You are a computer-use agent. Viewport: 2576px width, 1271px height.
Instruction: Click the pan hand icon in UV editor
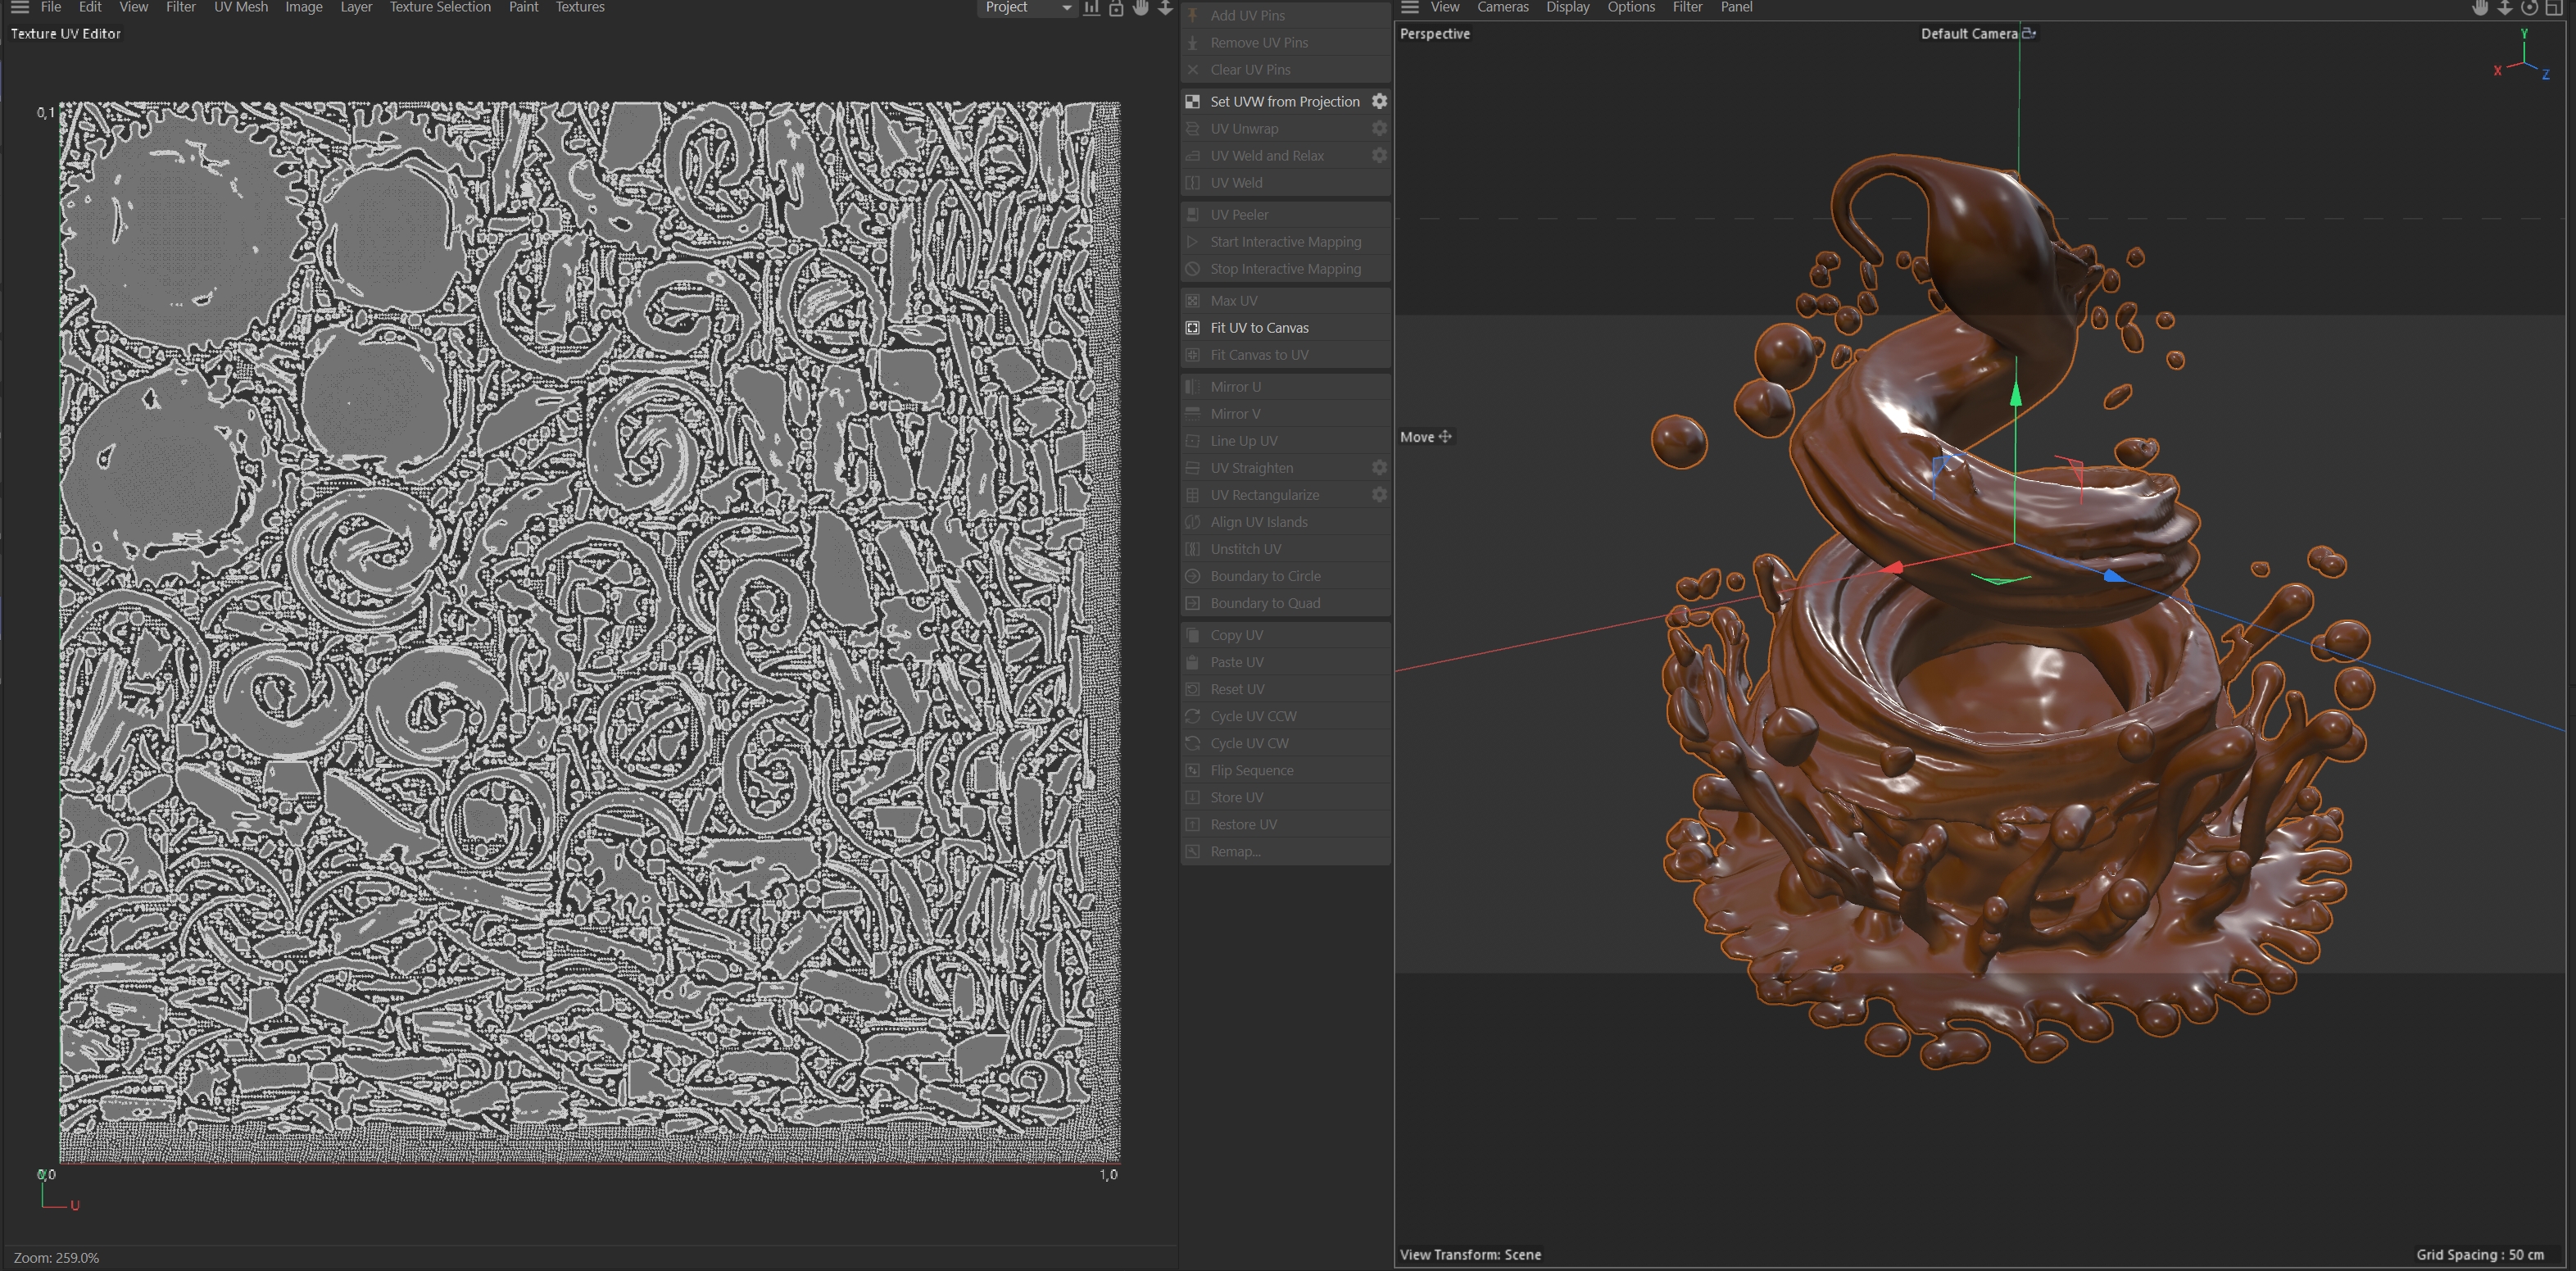coord(1141,8)
